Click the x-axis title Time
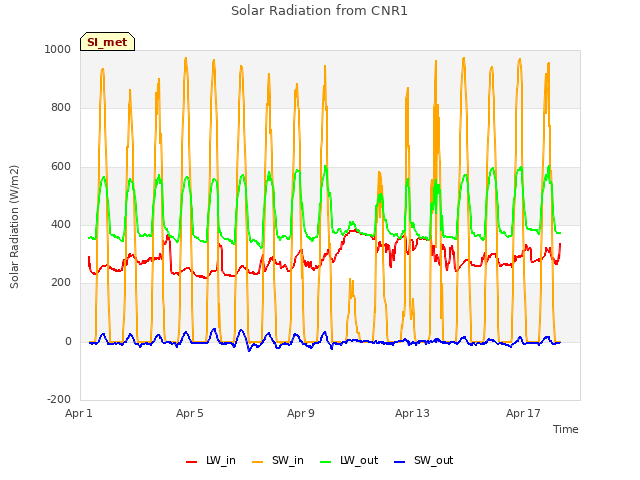 click(565, 429)
